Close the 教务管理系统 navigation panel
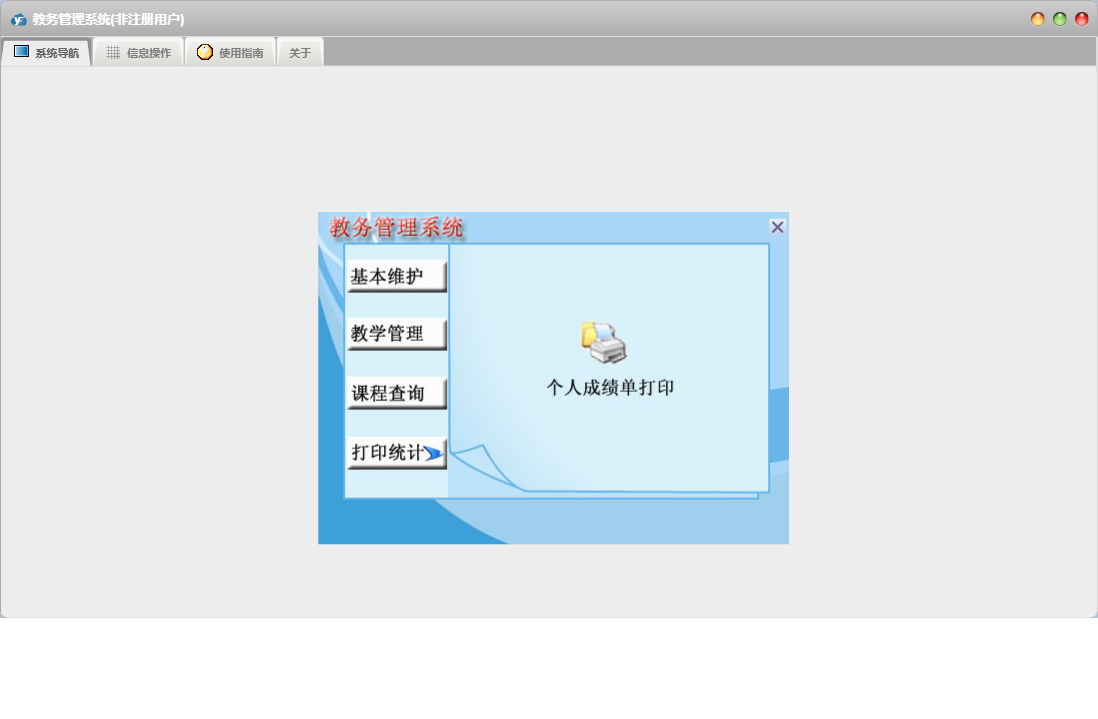 pyautogui.click(x=777, y=227)
